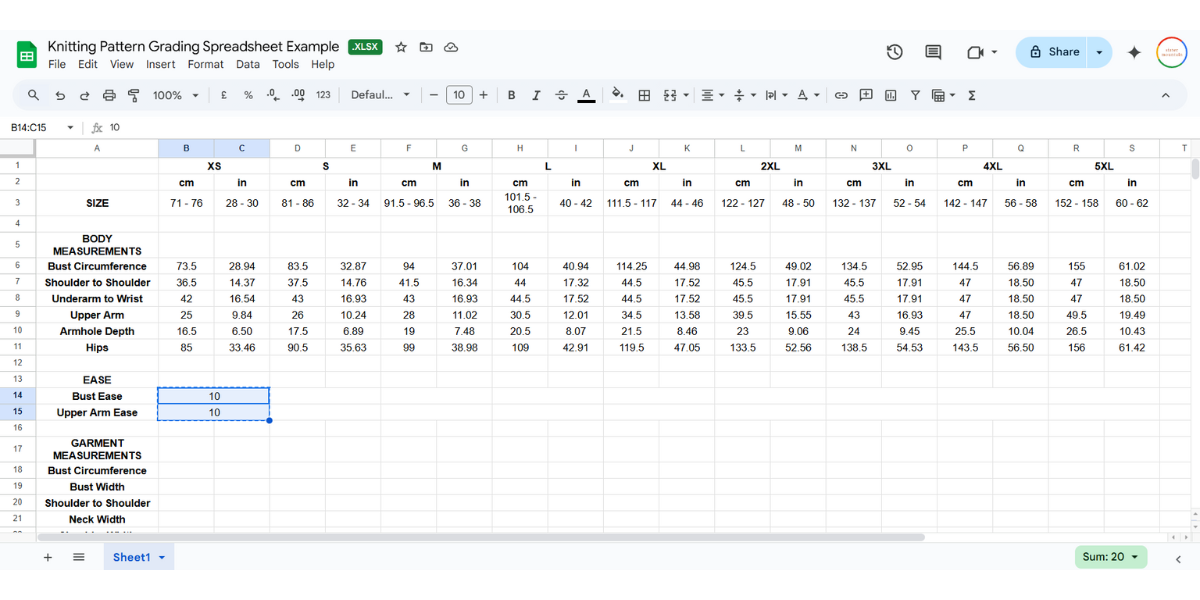Viewport: 1200px width, 600px height.
Task: Open merge type dropdown arrow
Action: [686, 95]
